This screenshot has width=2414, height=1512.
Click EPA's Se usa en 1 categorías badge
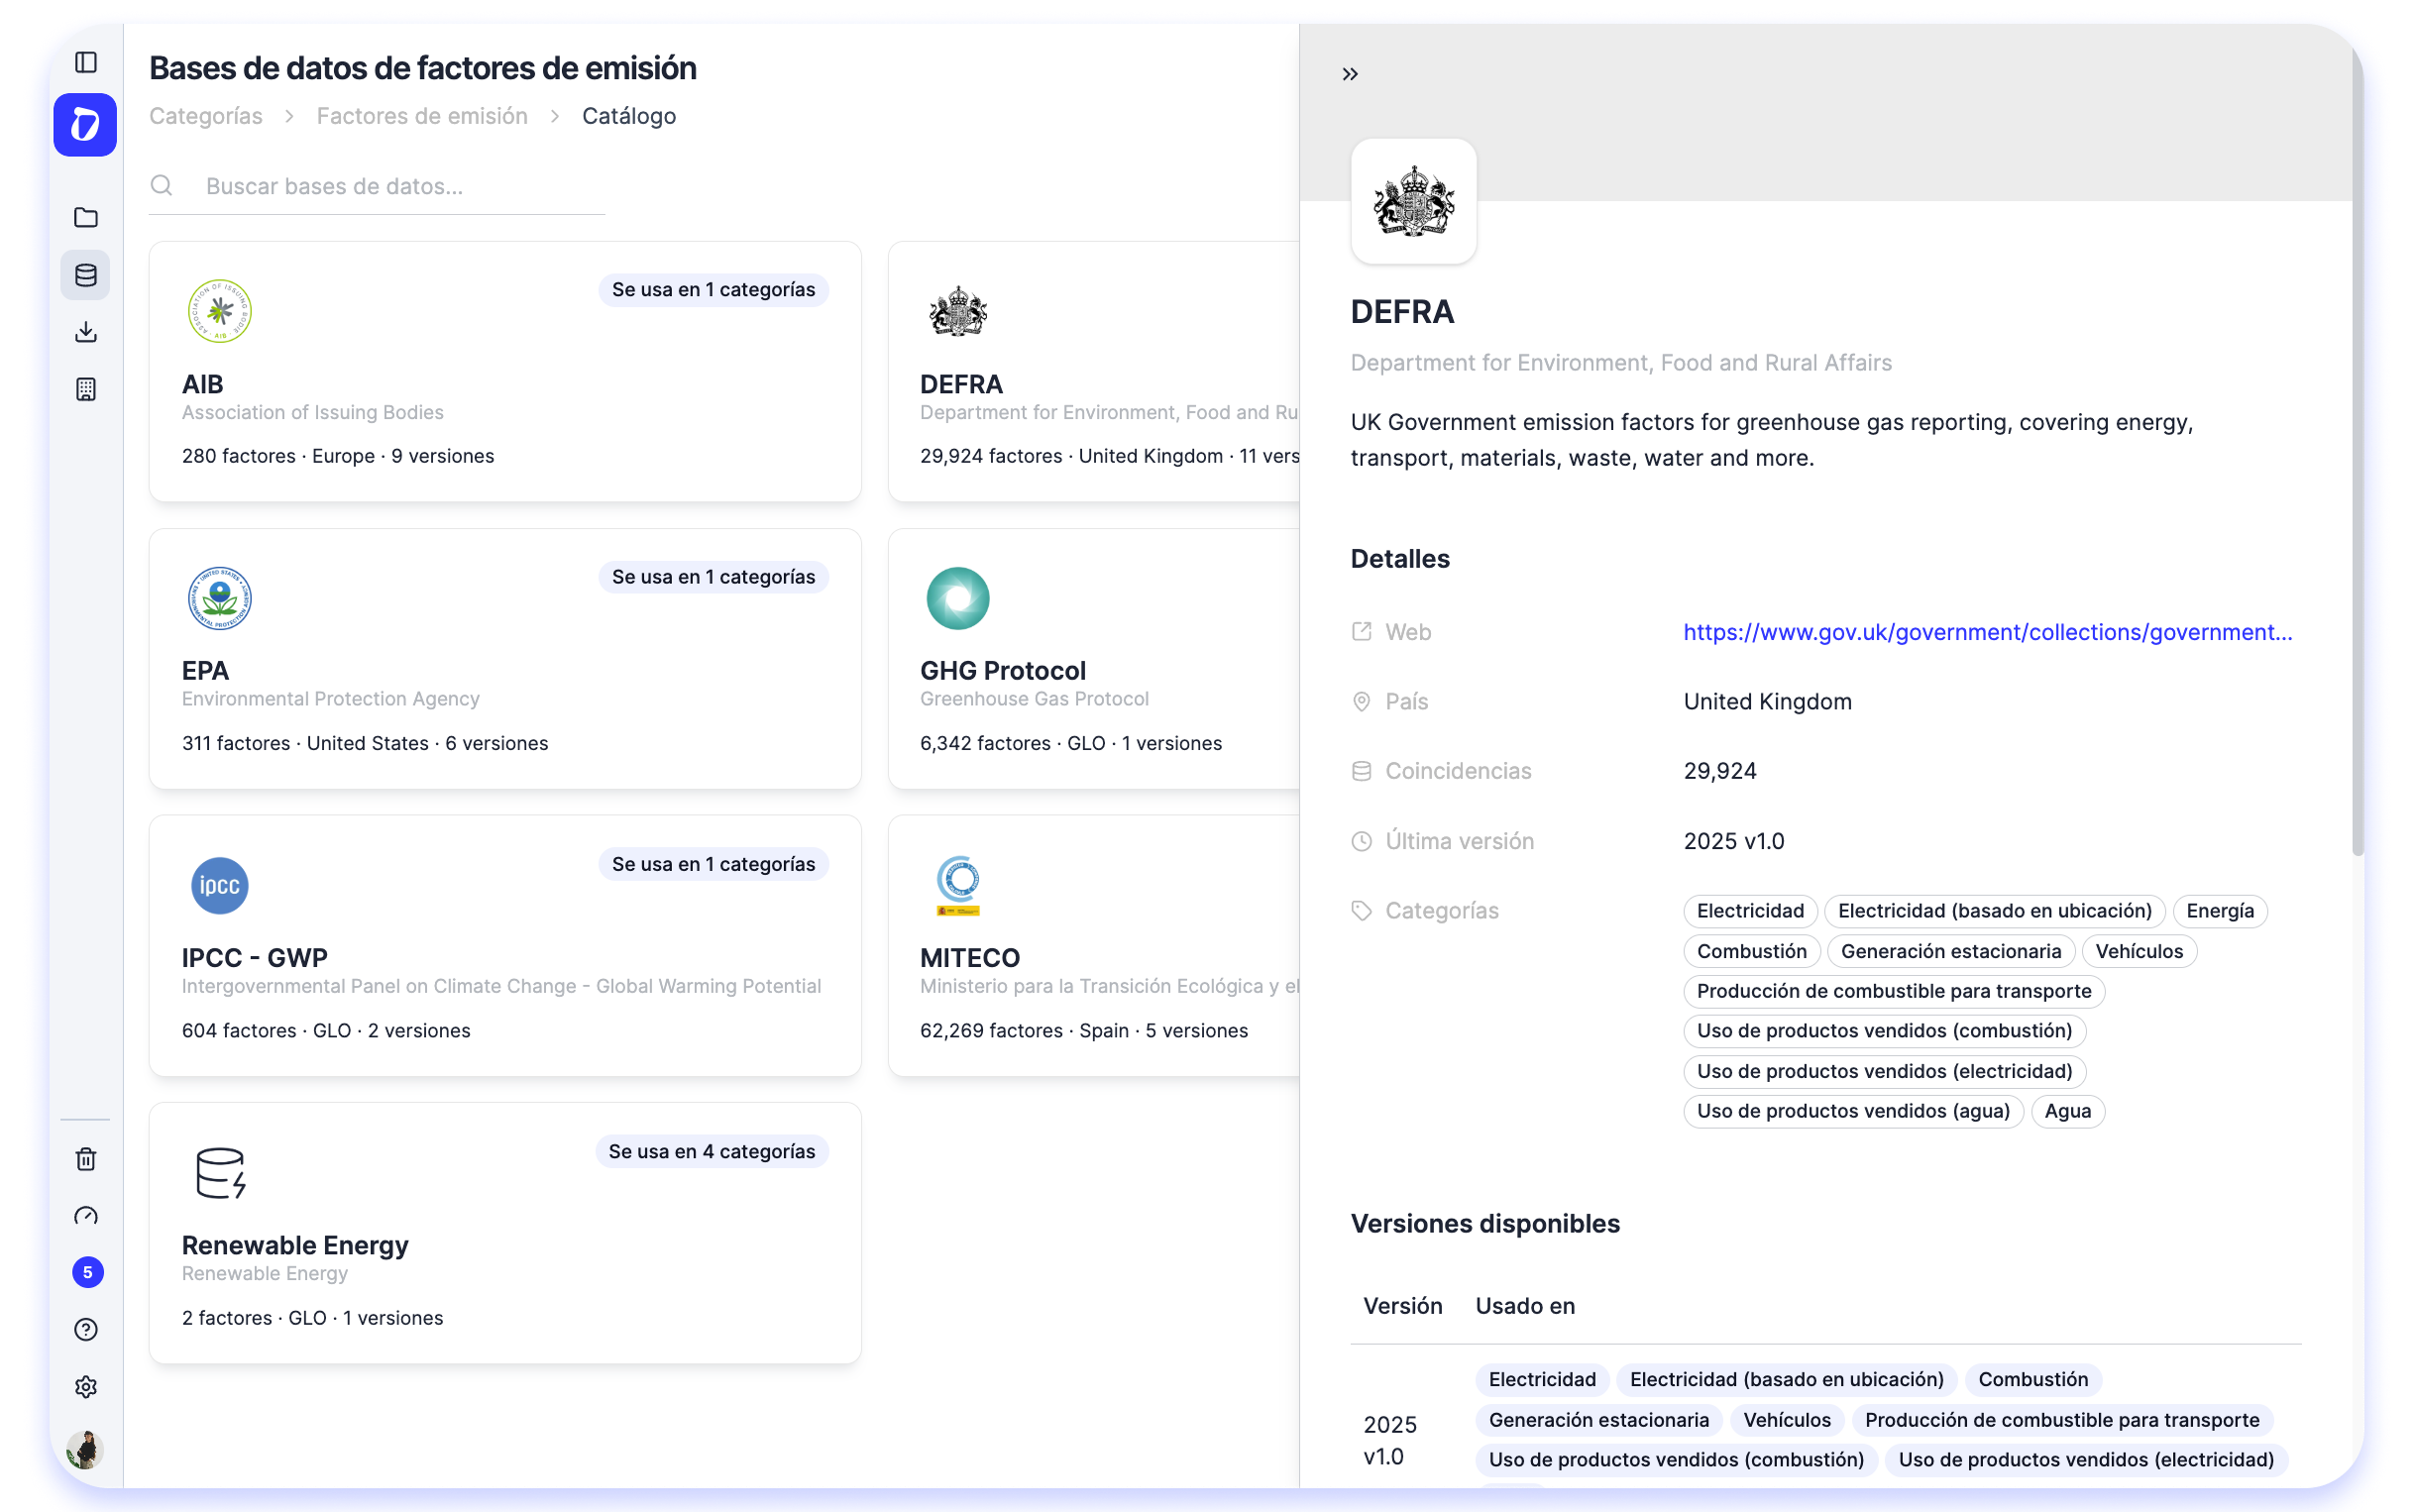[713, 577]
